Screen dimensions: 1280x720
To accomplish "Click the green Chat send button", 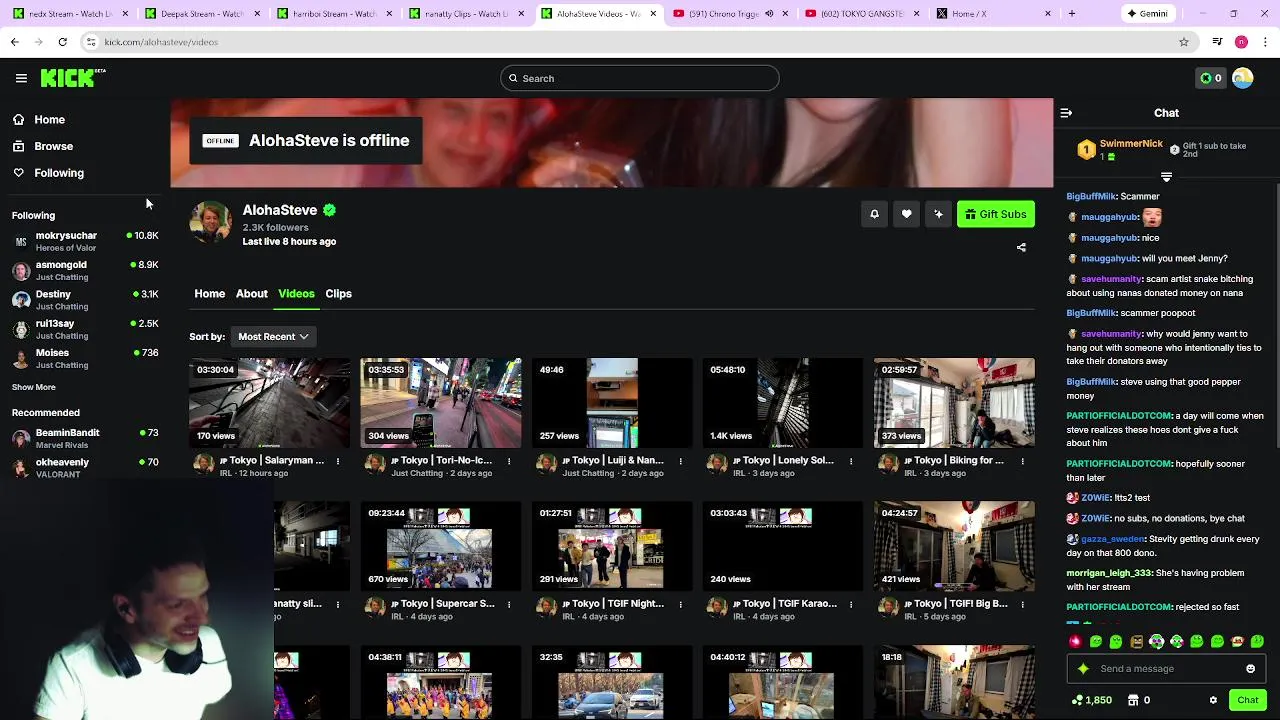I will coord(1247,700).
